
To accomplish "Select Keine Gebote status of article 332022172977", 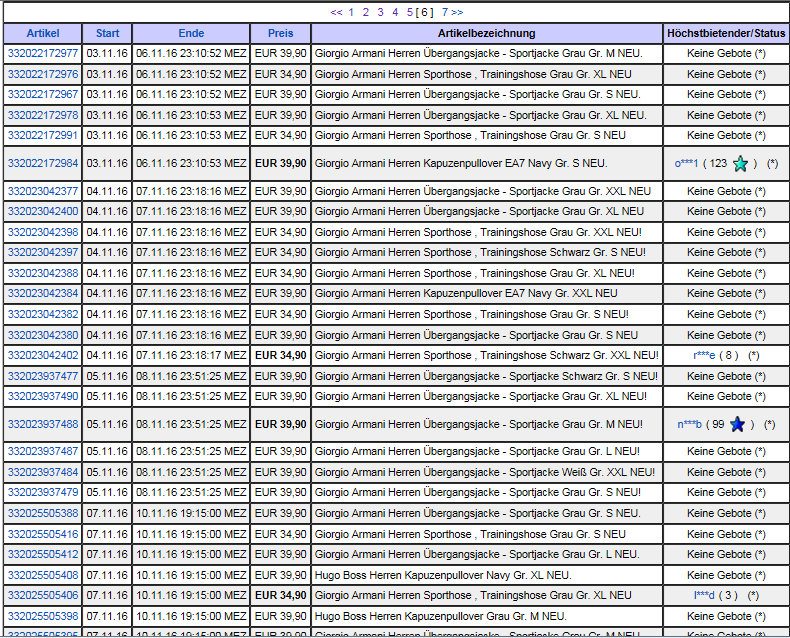I will coord(726,53).
